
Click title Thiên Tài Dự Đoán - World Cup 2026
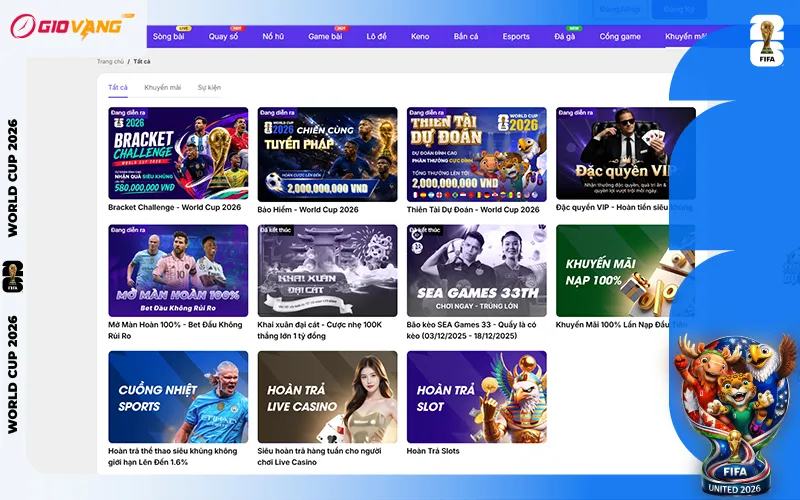pos(473,210)
